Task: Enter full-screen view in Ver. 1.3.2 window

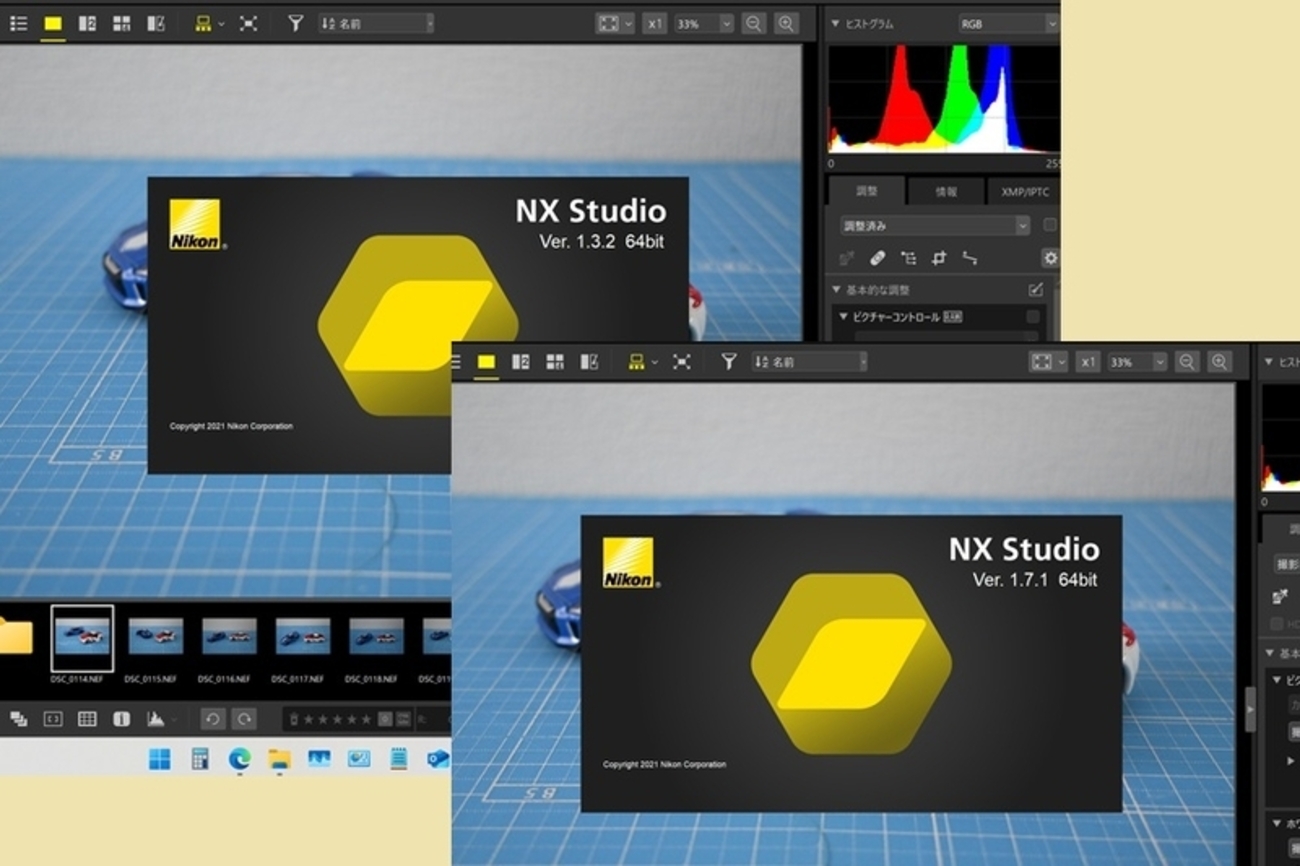Action: (x=248, y=23)
